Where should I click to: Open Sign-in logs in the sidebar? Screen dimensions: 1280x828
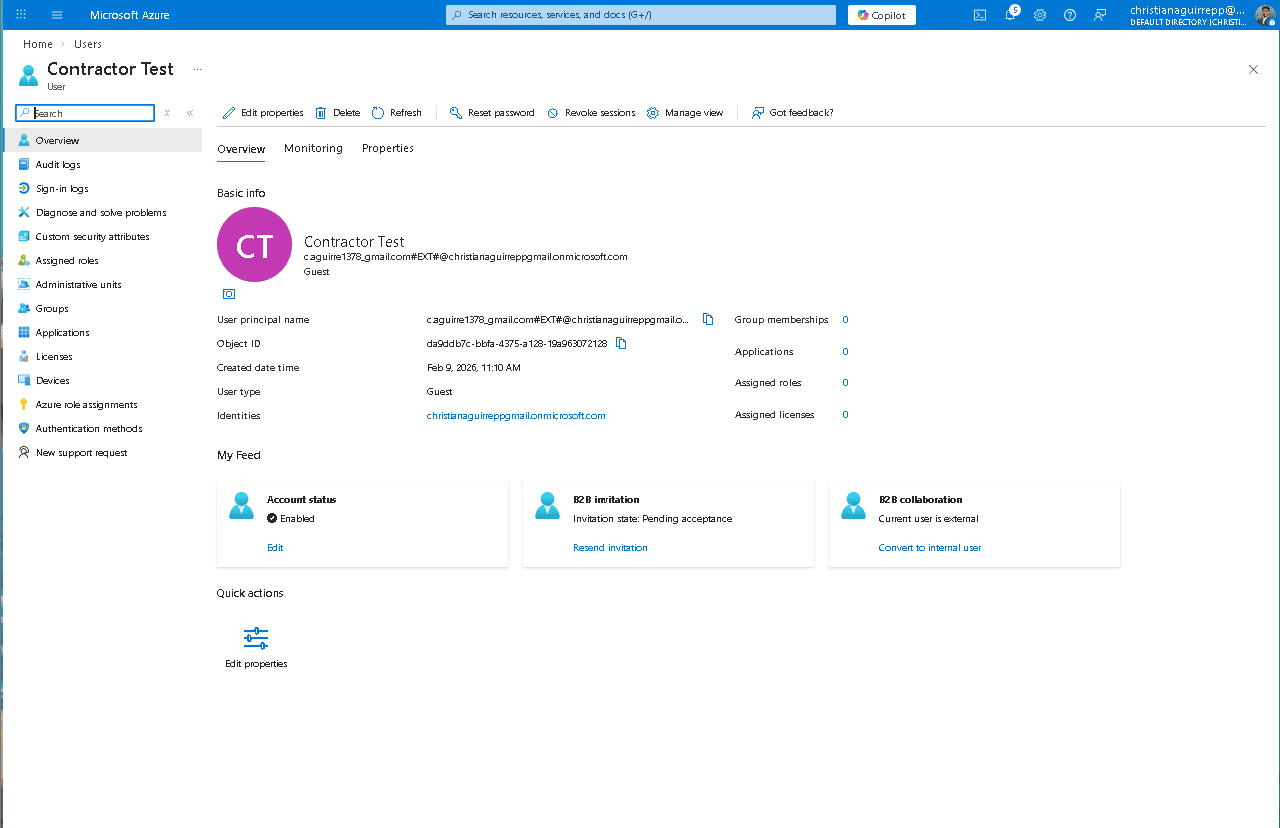62,189
